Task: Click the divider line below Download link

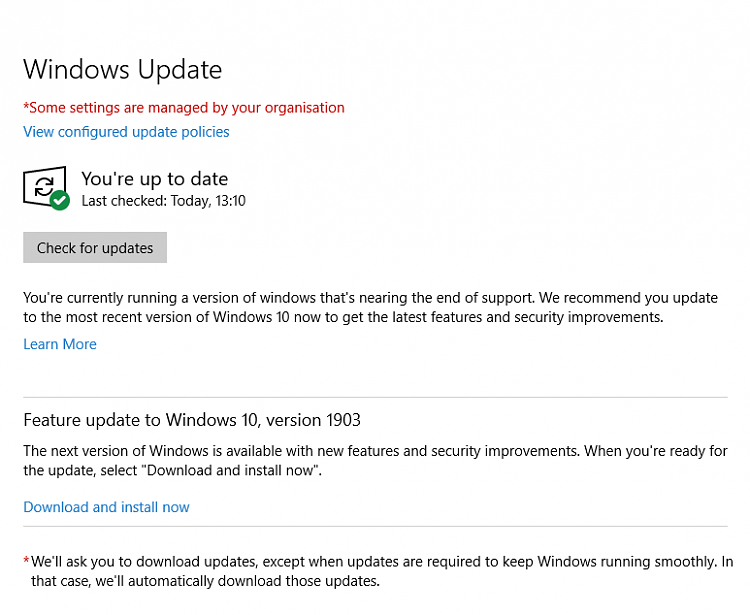Action: point(375,527)
